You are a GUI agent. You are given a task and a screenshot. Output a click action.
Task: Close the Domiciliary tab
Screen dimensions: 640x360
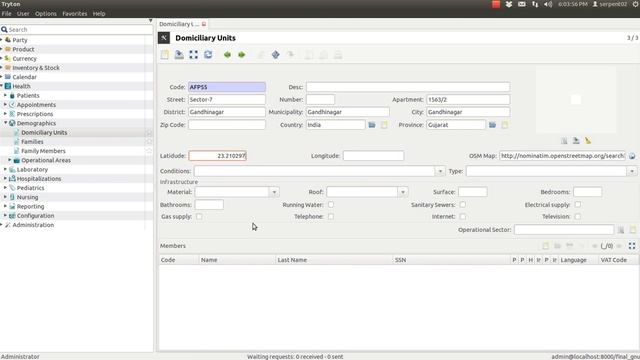click(x=204, y=24)
